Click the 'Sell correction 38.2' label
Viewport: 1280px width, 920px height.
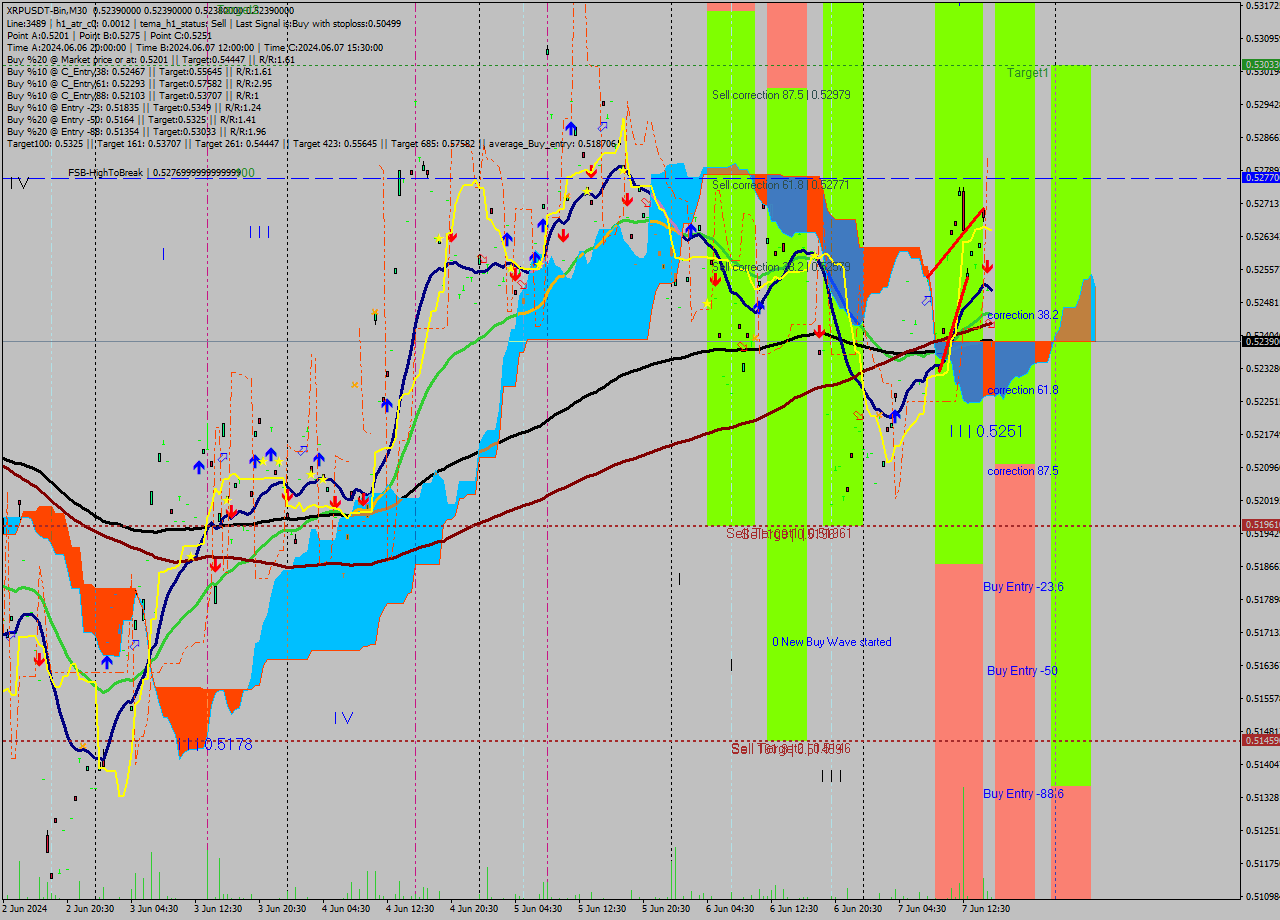point(781,267)
